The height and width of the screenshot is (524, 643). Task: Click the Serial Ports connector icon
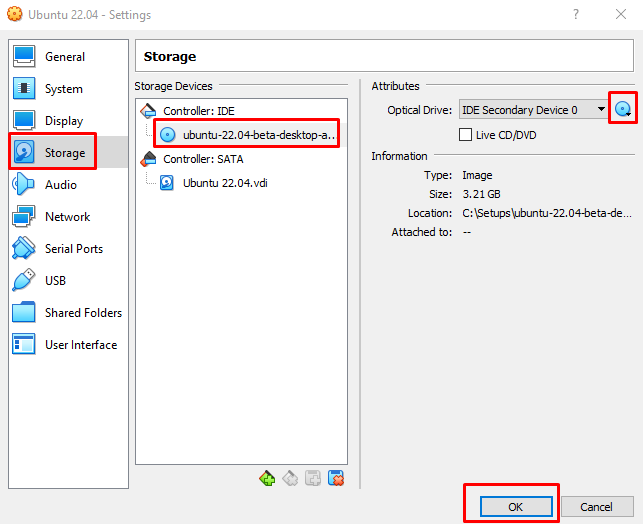24,248
